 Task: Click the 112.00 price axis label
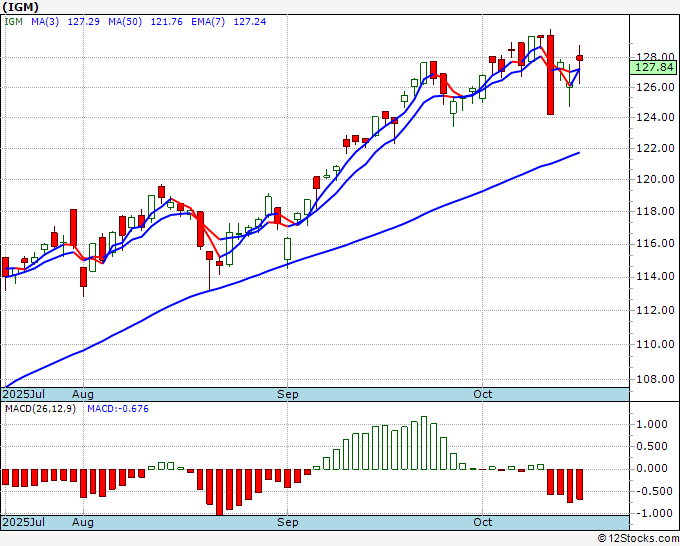(x=655, y=310)
